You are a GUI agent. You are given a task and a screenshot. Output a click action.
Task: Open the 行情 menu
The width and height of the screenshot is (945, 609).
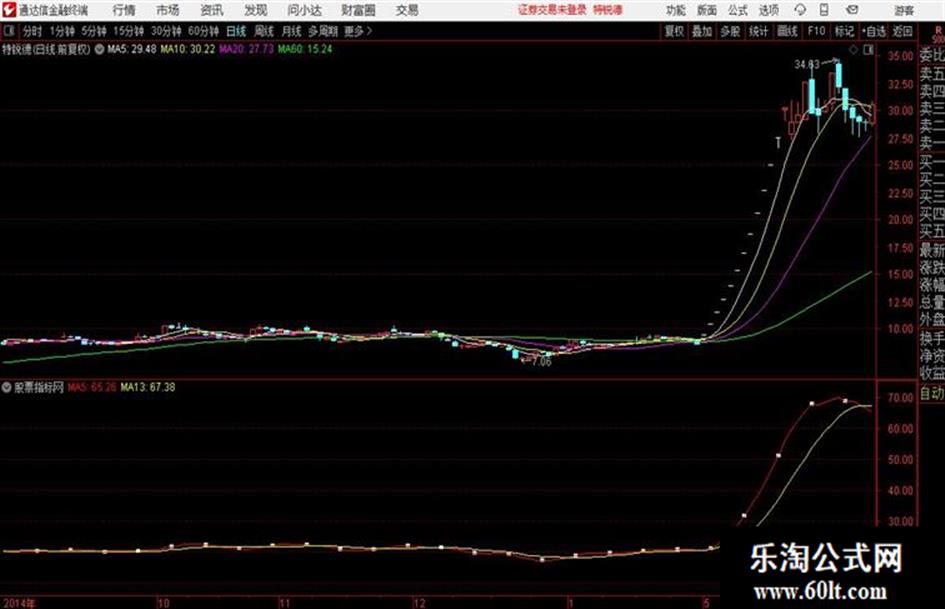pyautogui.click(x=124, y=10)
